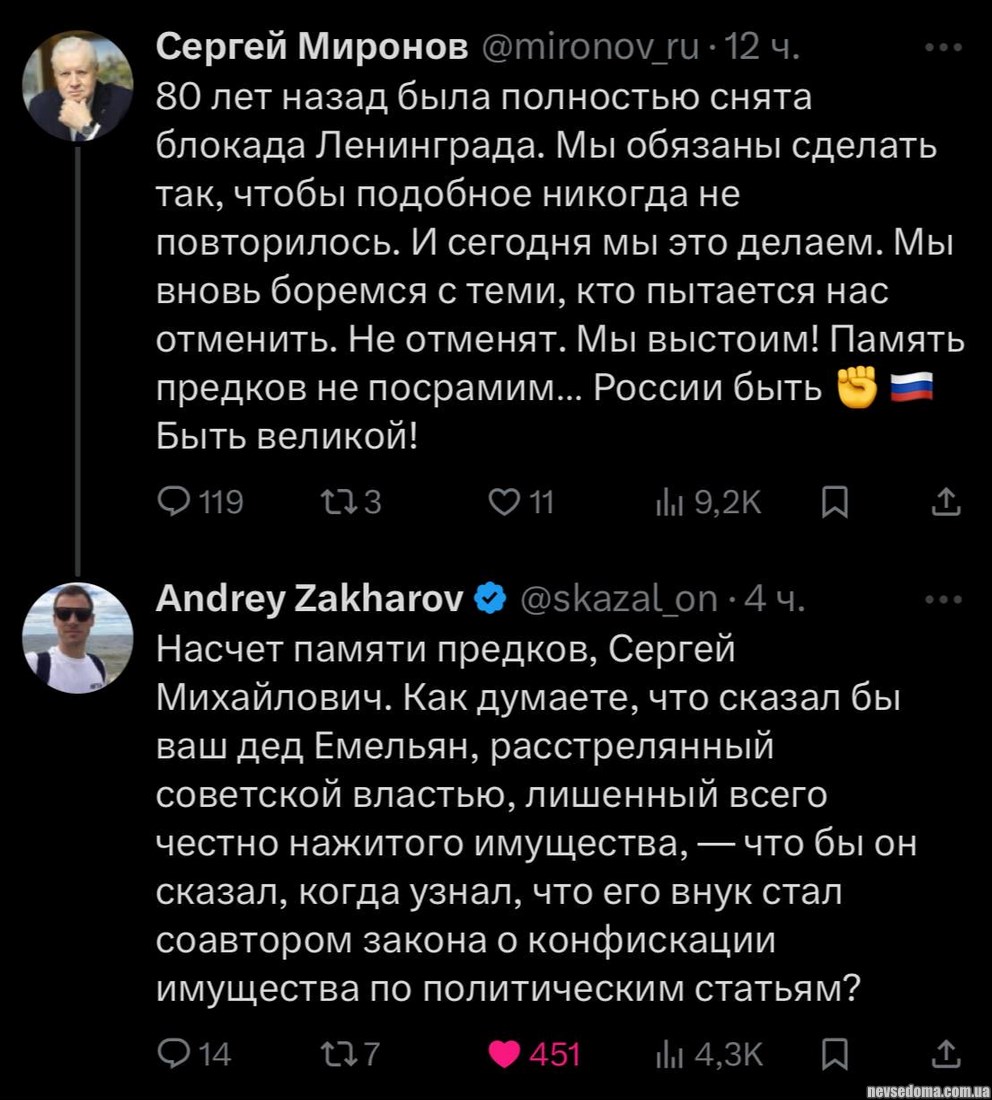Click the 12 ч. timestamp on Mironov's tweet

pos(760,47)
